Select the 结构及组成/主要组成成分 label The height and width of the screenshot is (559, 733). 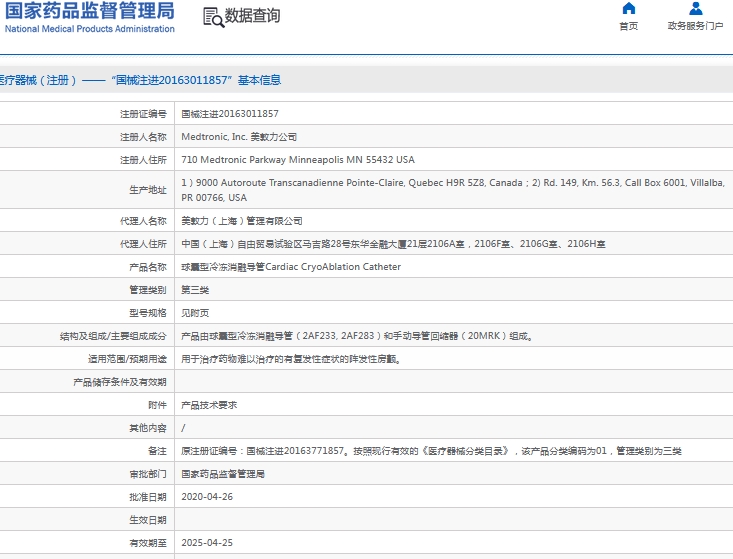click(113, 336)
